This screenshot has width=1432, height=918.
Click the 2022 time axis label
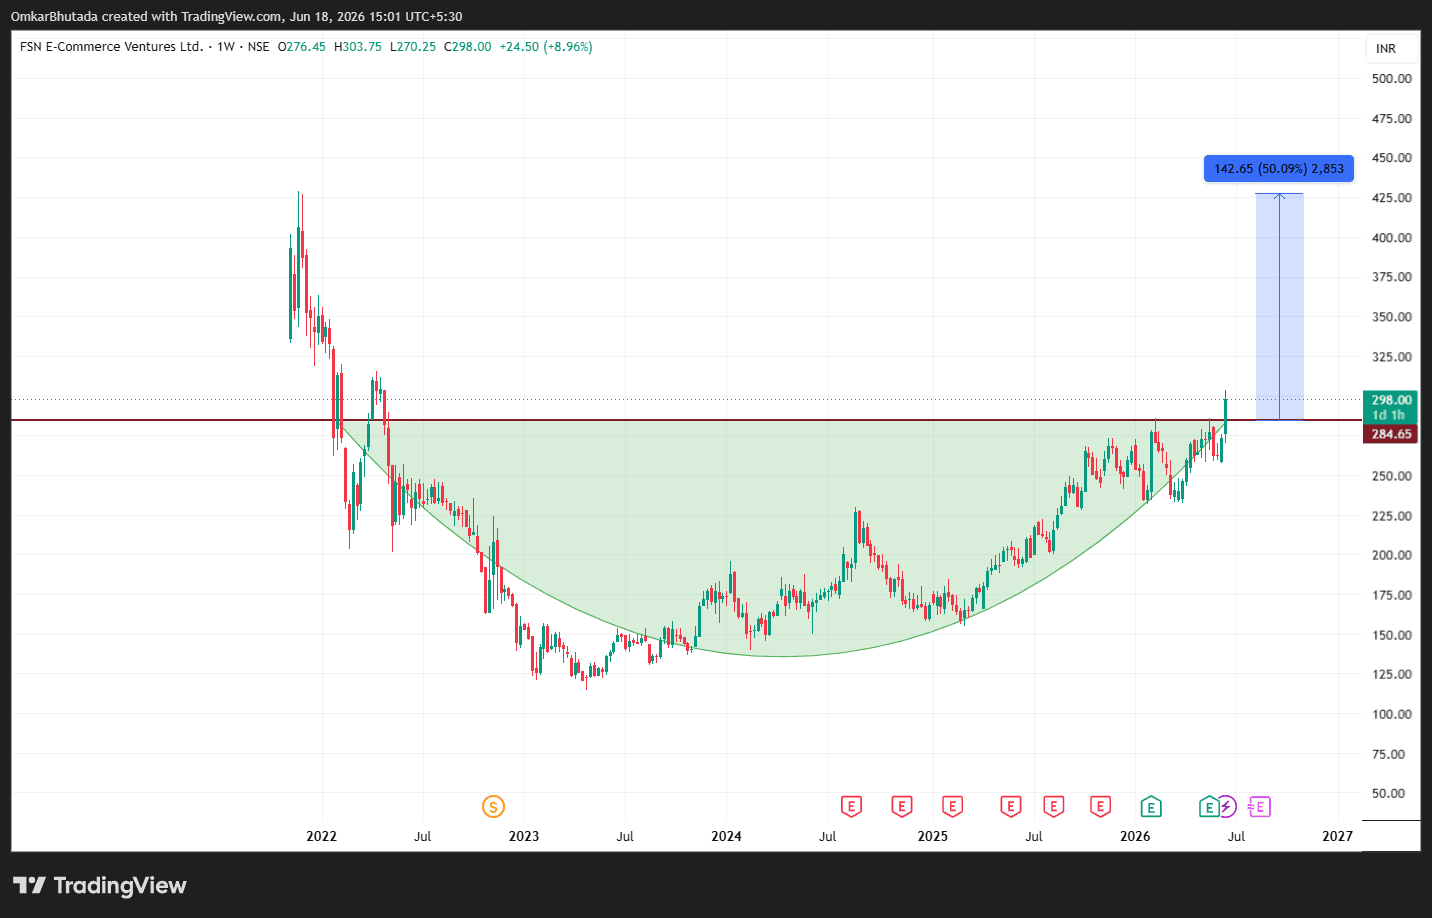coord(321,836)
